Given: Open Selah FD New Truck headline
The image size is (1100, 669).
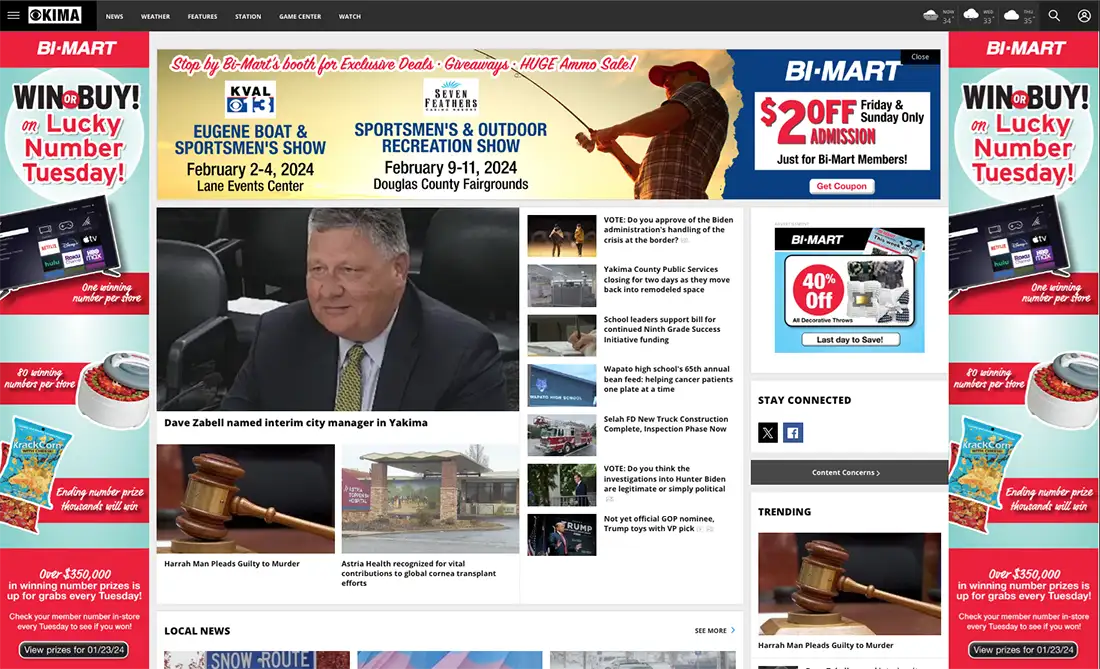Looking at the screenshot, I should pos(666,424).
